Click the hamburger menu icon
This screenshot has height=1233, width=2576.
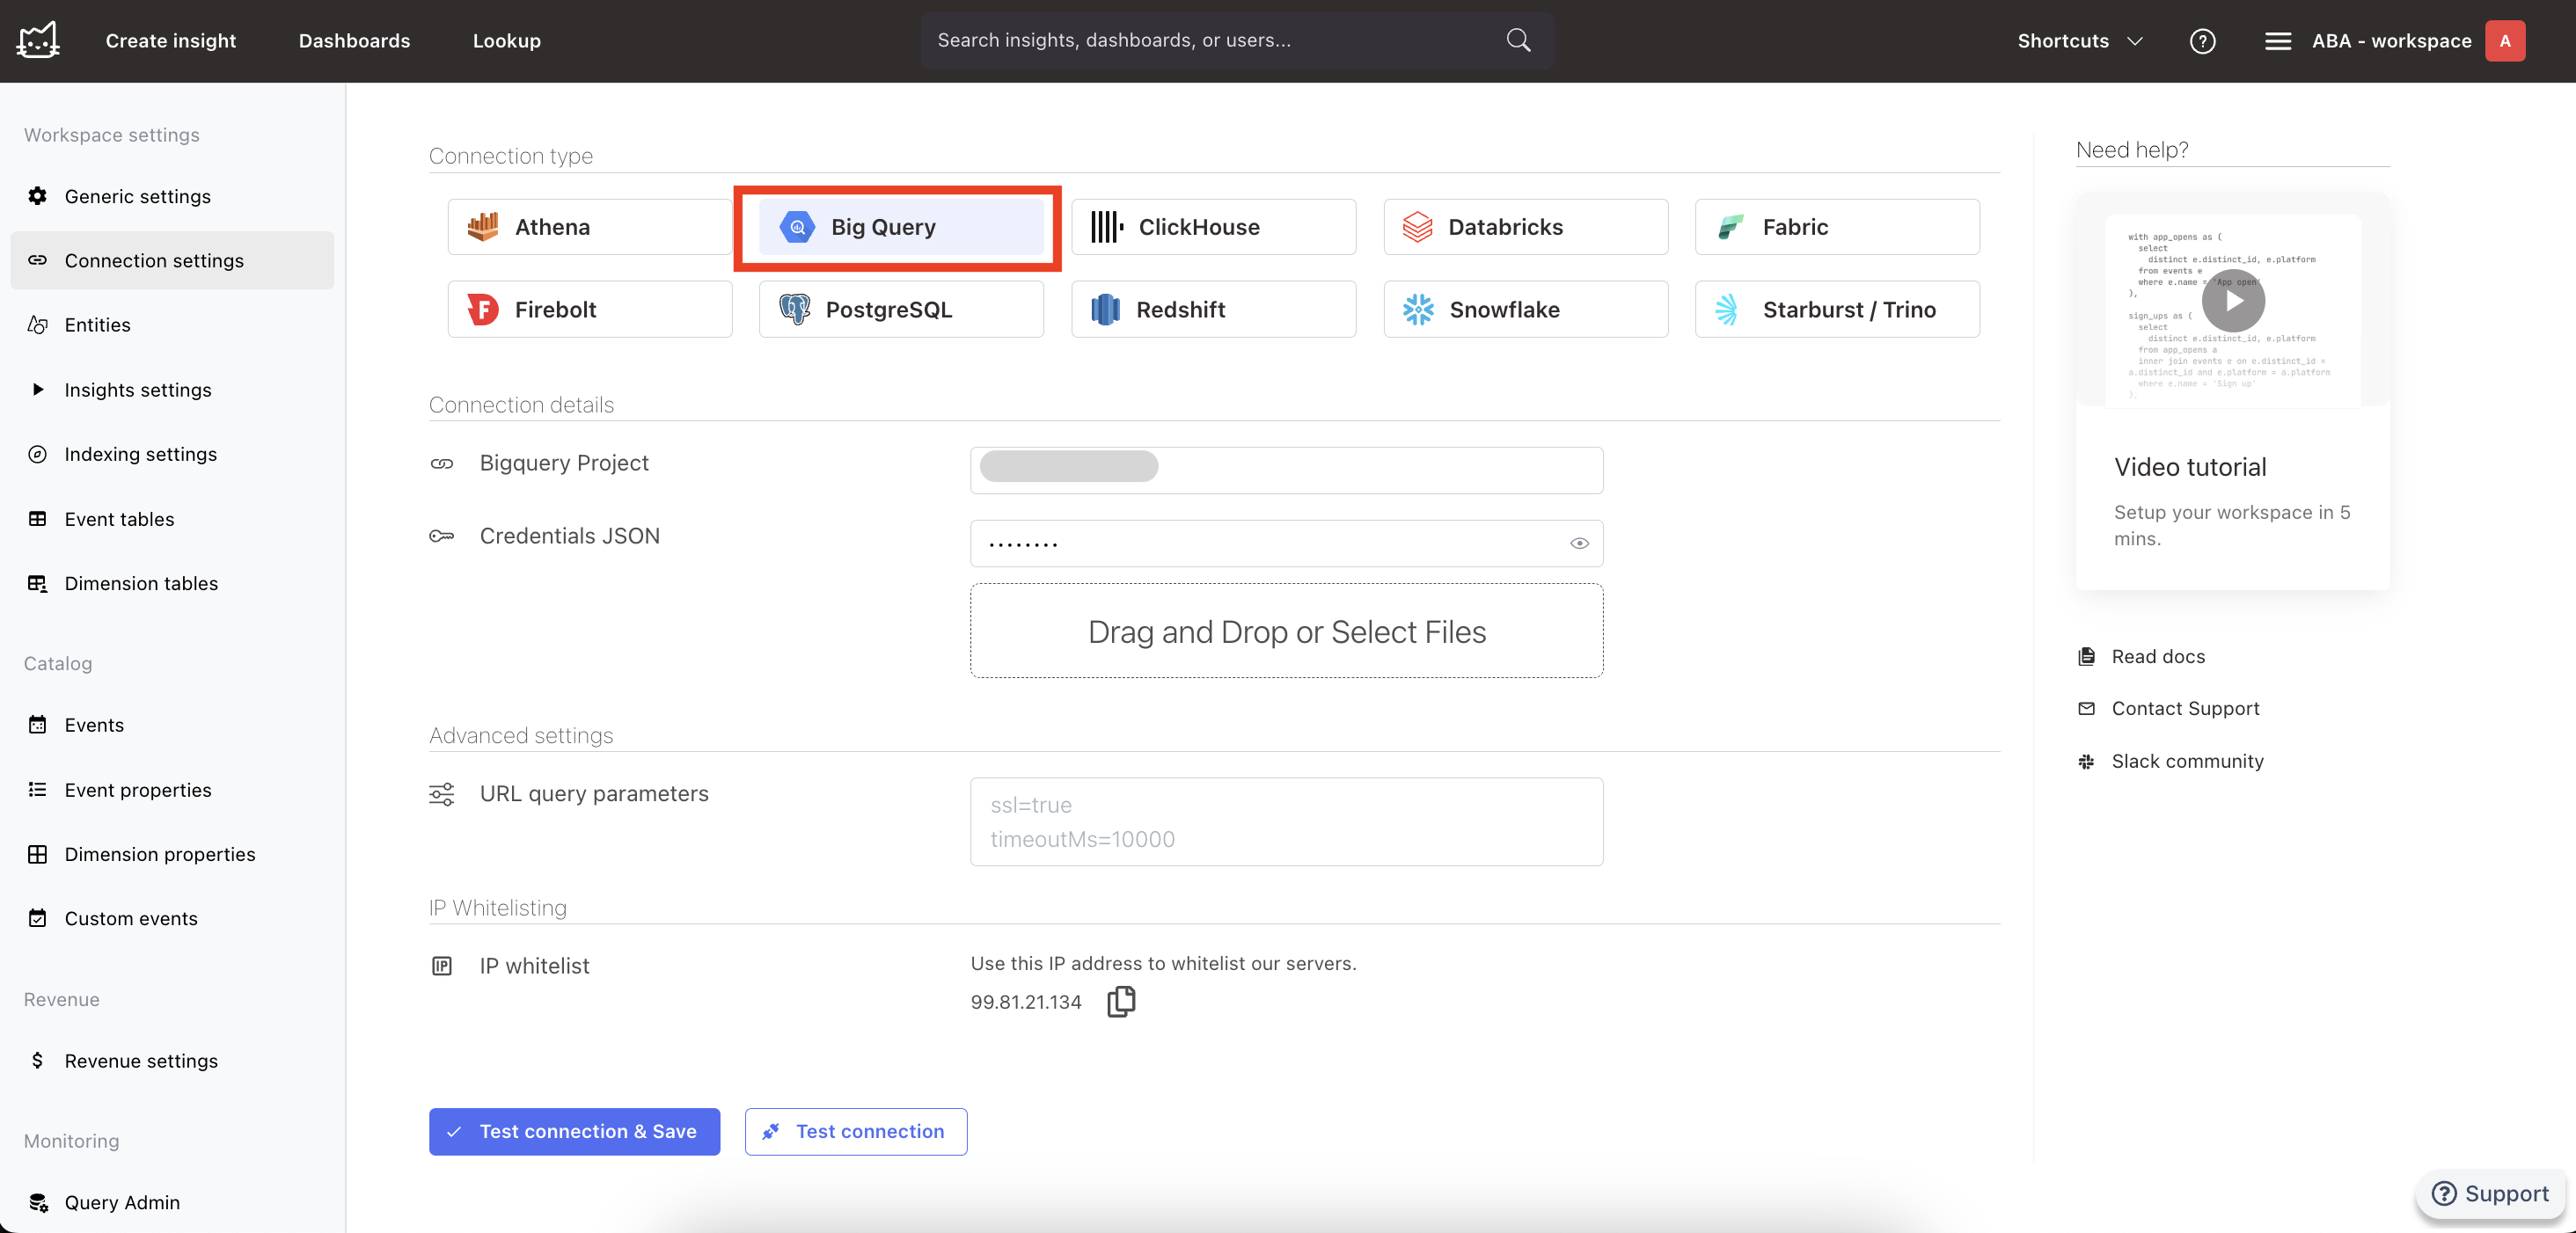(2277, 41)
